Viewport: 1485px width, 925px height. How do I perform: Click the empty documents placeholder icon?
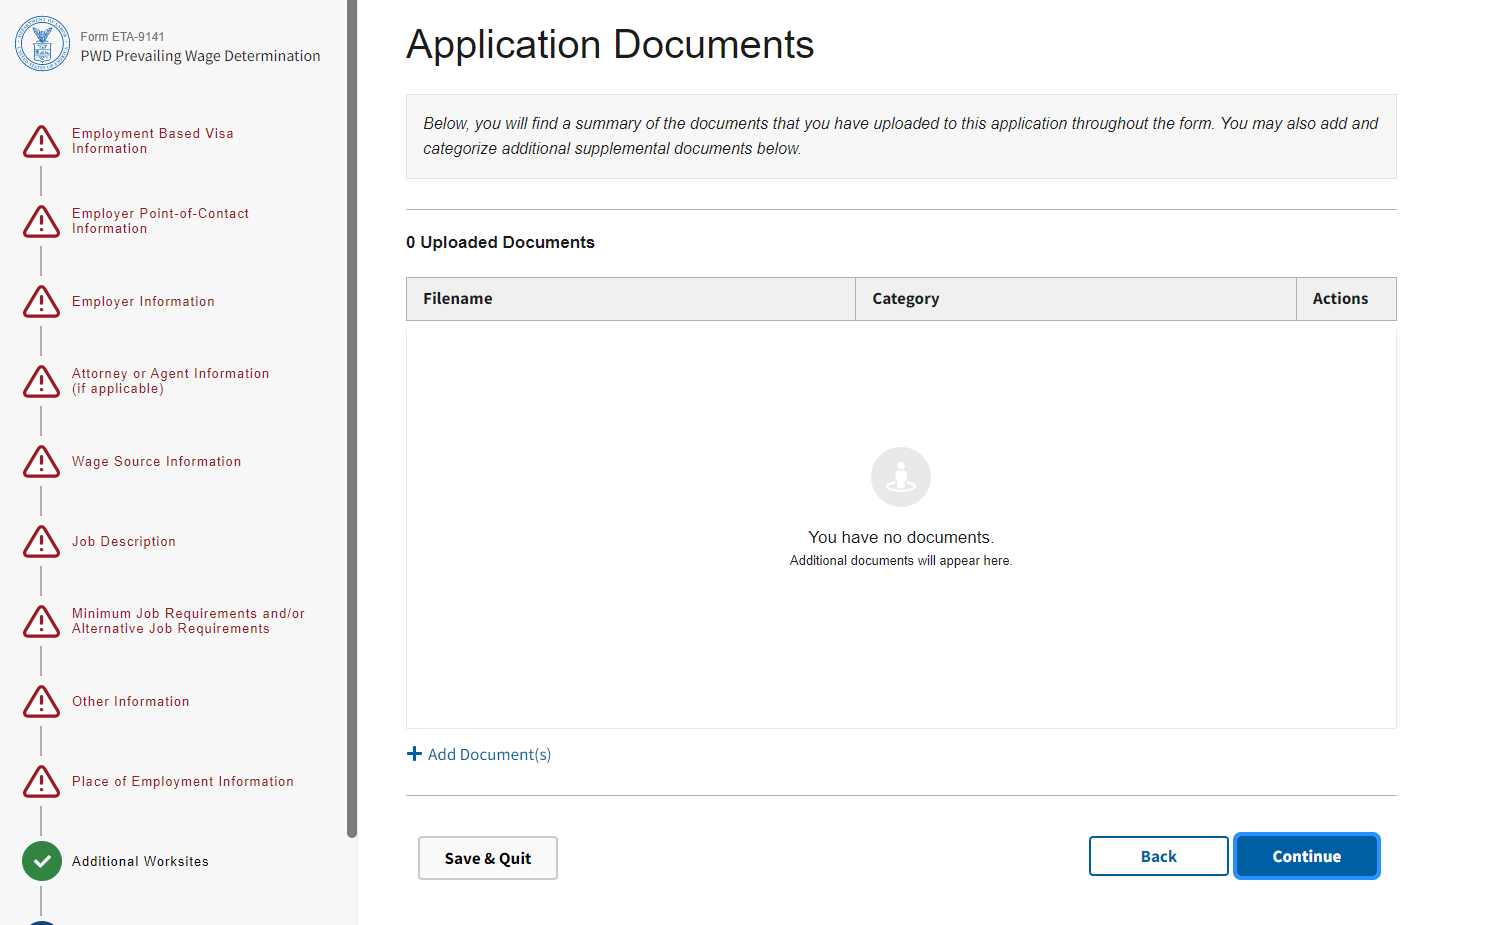900,477
